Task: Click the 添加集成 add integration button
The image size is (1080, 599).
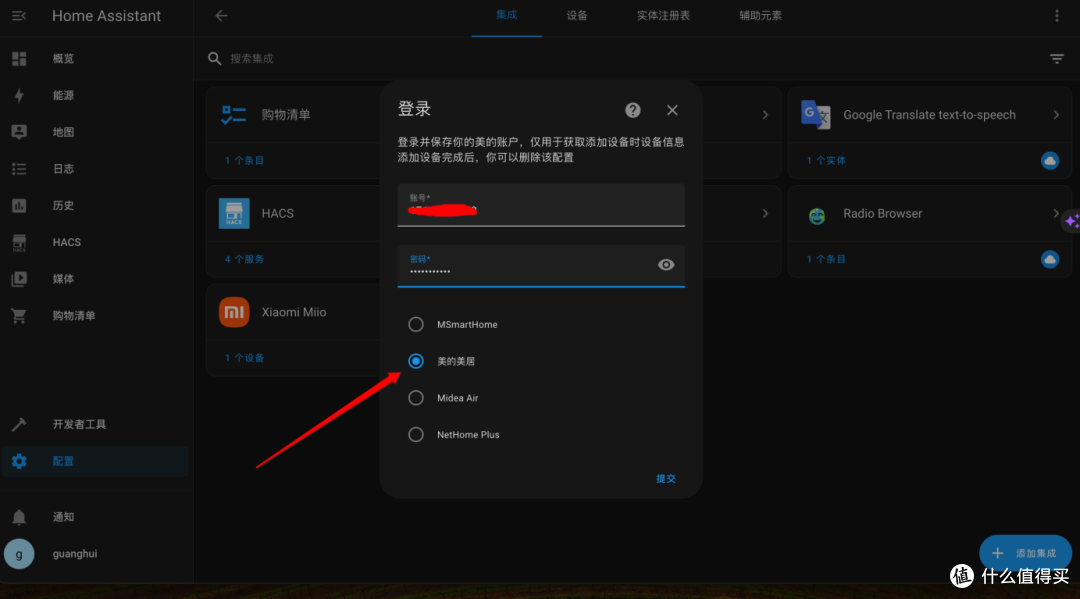Action: [1025, 554]
